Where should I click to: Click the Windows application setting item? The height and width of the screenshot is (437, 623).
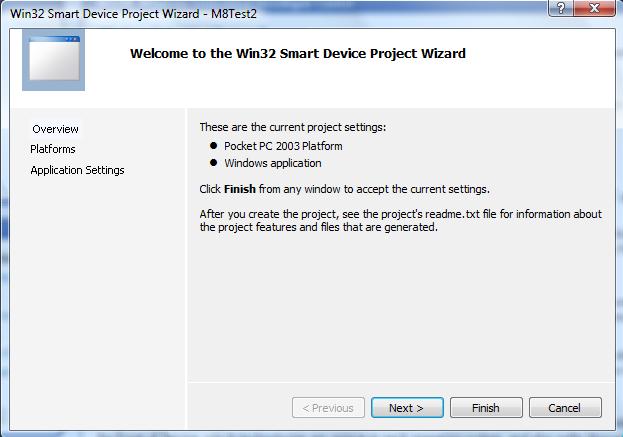tap(273, 163)
